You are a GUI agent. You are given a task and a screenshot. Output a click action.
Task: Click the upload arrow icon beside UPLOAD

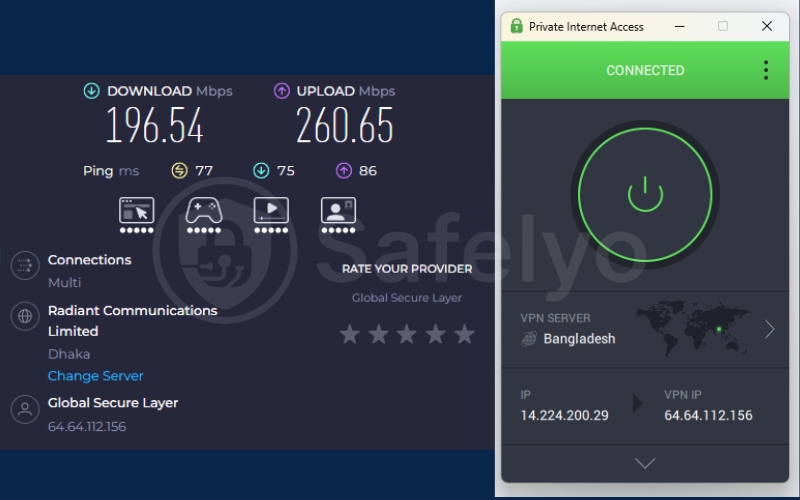click(x=282, y=91)
